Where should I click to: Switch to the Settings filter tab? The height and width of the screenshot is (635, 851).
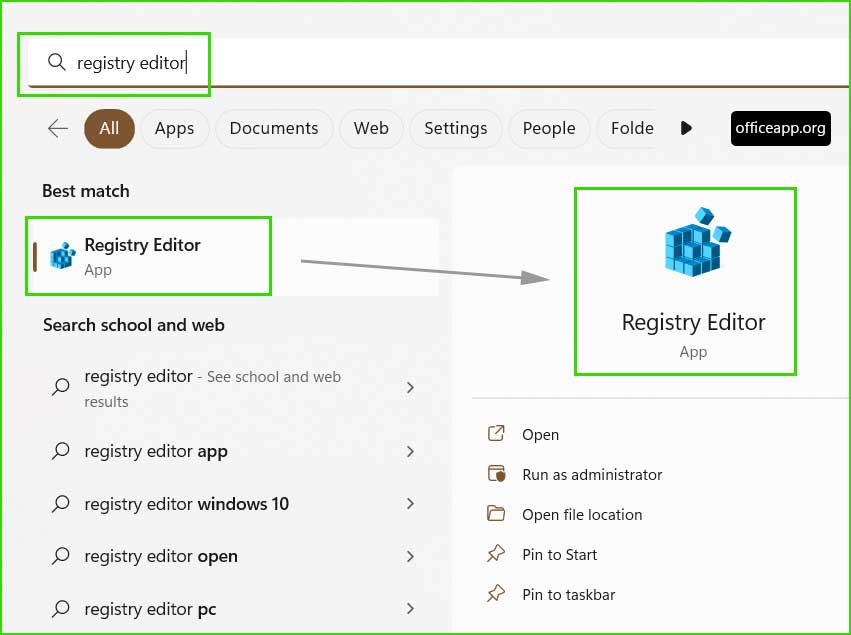click(456, 129)
